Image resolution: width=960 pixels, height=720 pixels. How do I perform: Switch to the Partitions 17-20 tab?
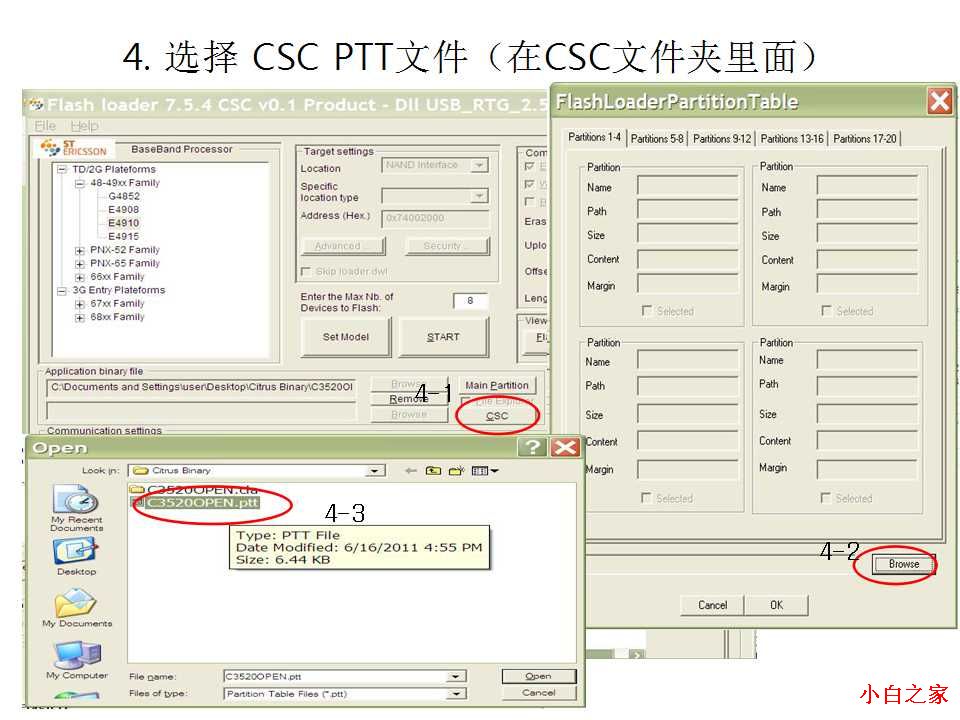coord(864,139)
